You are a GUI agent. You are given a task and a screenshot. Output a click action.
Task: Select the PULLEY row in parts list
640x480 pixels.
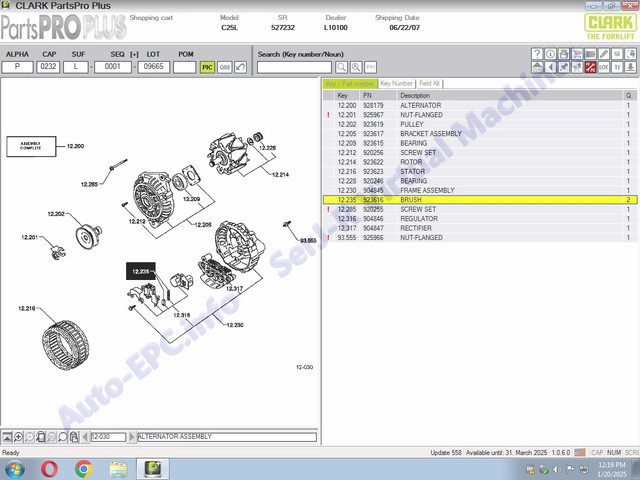(480, 124)
